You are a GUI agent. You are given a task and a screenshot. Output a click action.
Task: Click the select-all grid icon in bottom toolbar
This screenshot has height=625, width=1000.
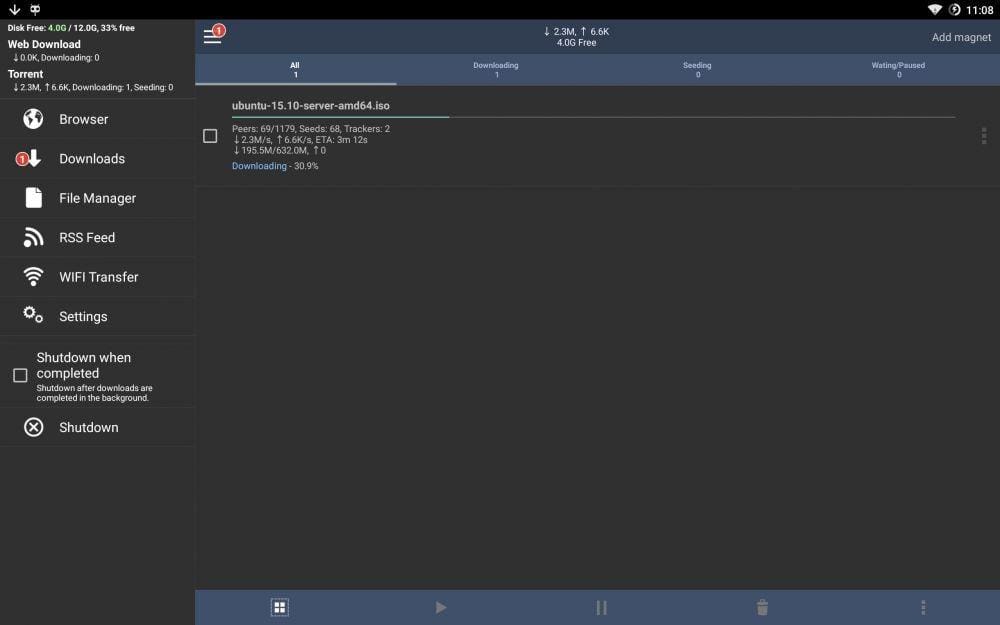280,607
